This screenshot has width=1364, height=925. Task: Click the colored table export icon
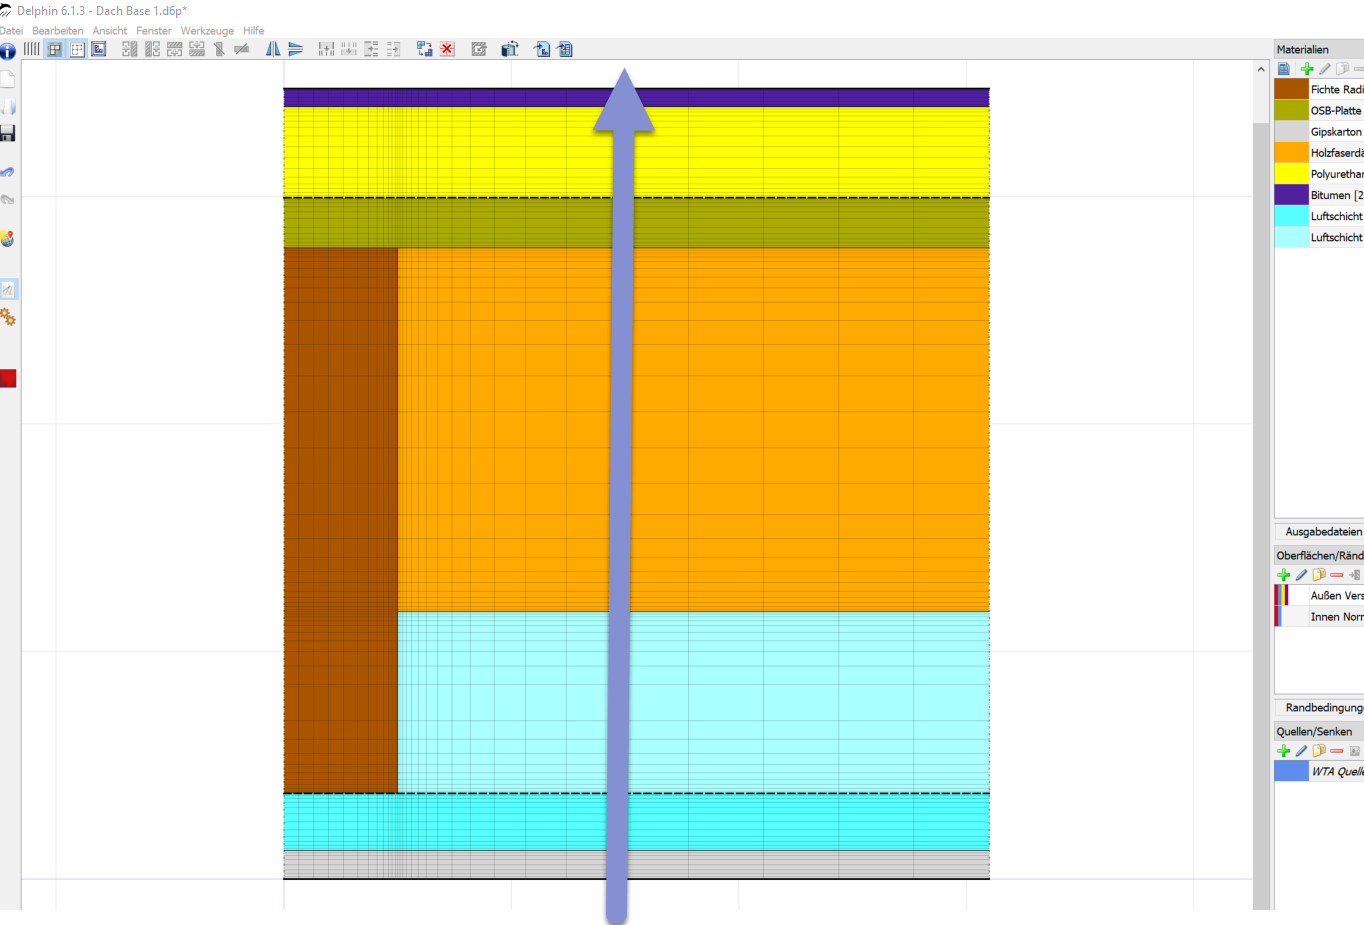pyautogui.click(x=565, y=49)
